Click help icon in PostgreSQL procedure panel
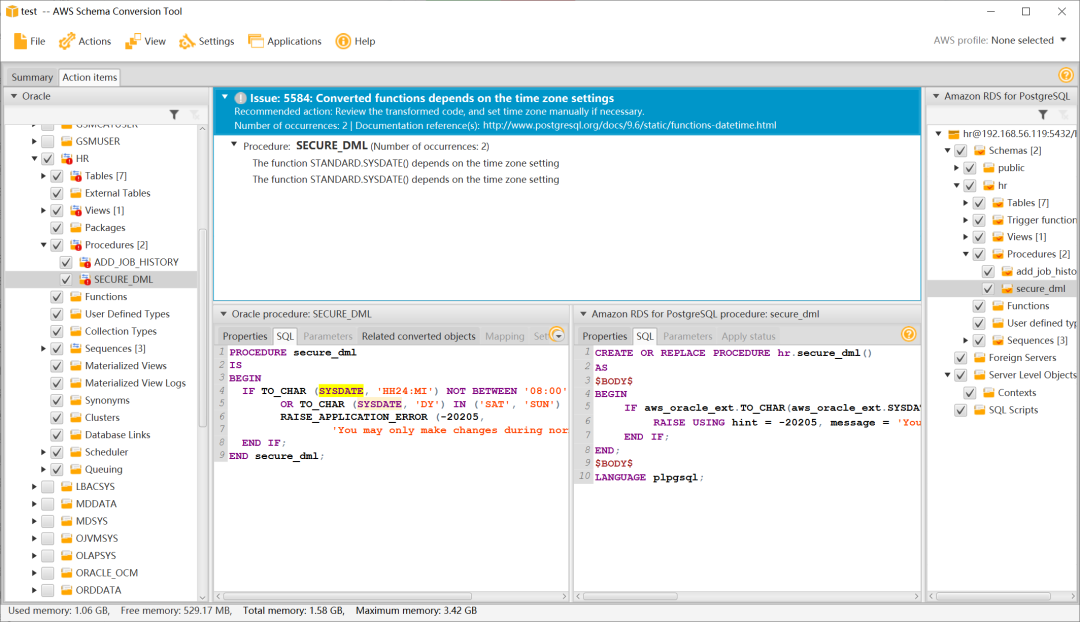 tap(909, 335)
